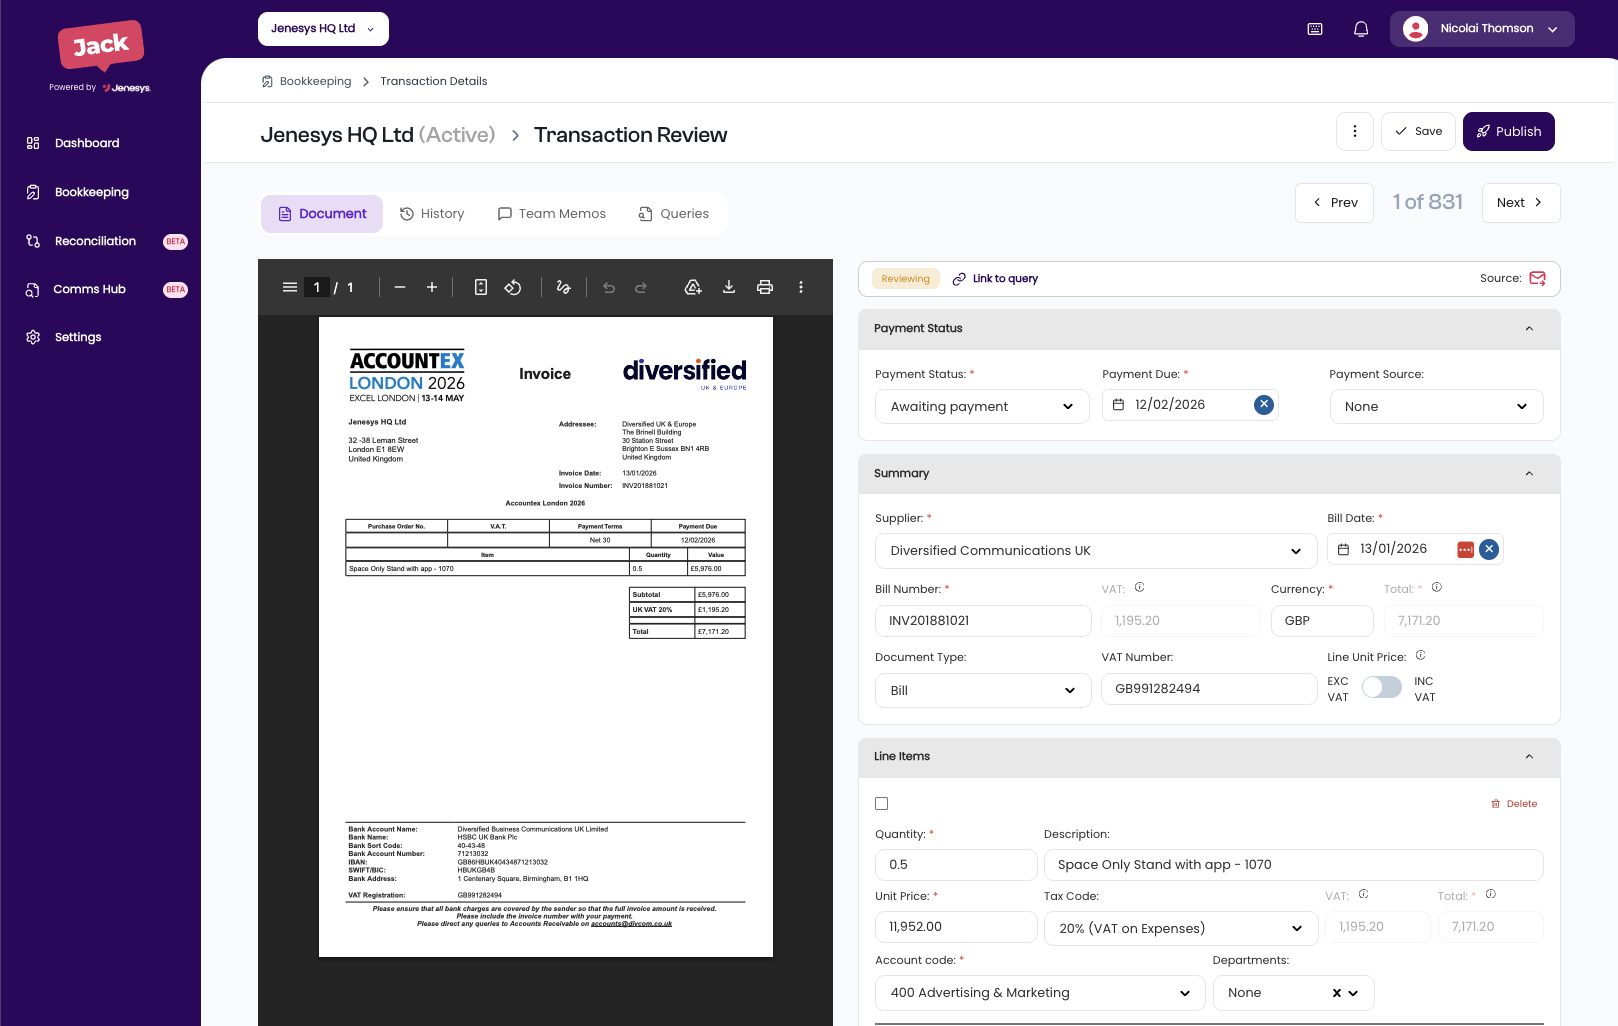
Task: Open PDF sidebar hamburger menu
Action: pos(290,287)
